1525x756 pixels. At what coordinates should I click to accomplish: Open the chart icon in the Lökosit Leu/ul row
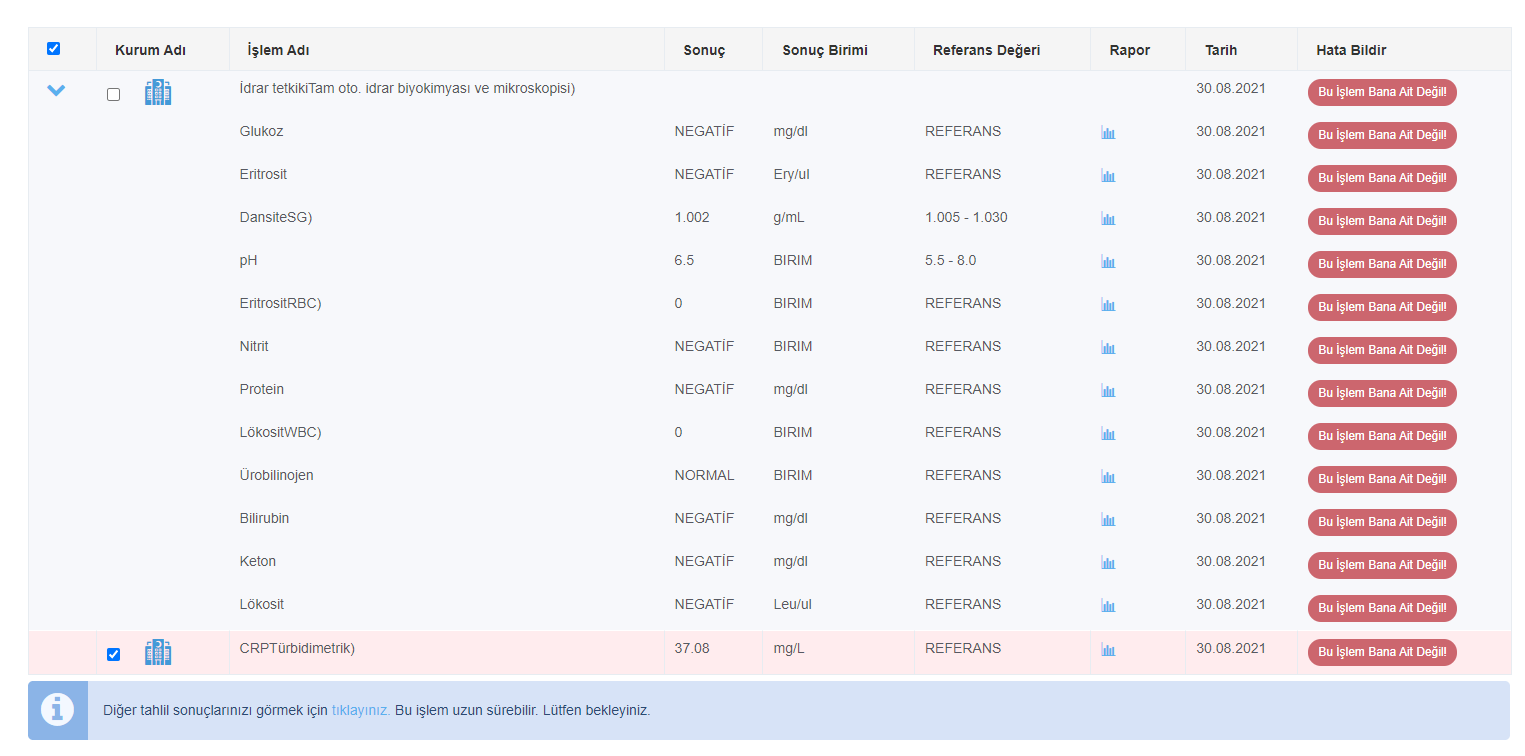pos(1108,606)
